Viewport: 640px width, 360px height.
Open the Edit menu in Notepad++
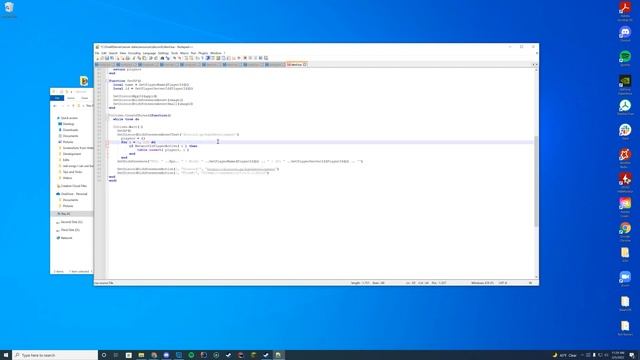104,53
